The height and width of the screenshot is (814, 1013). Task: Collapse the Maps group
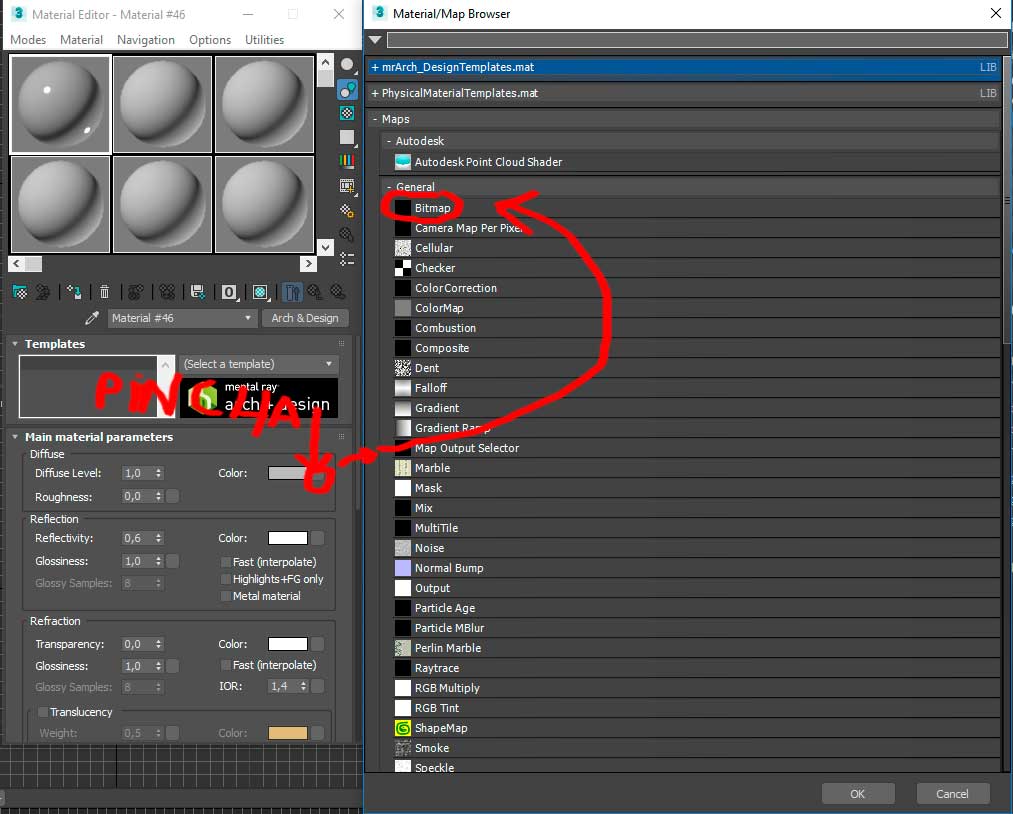click(x=375, y=120)
